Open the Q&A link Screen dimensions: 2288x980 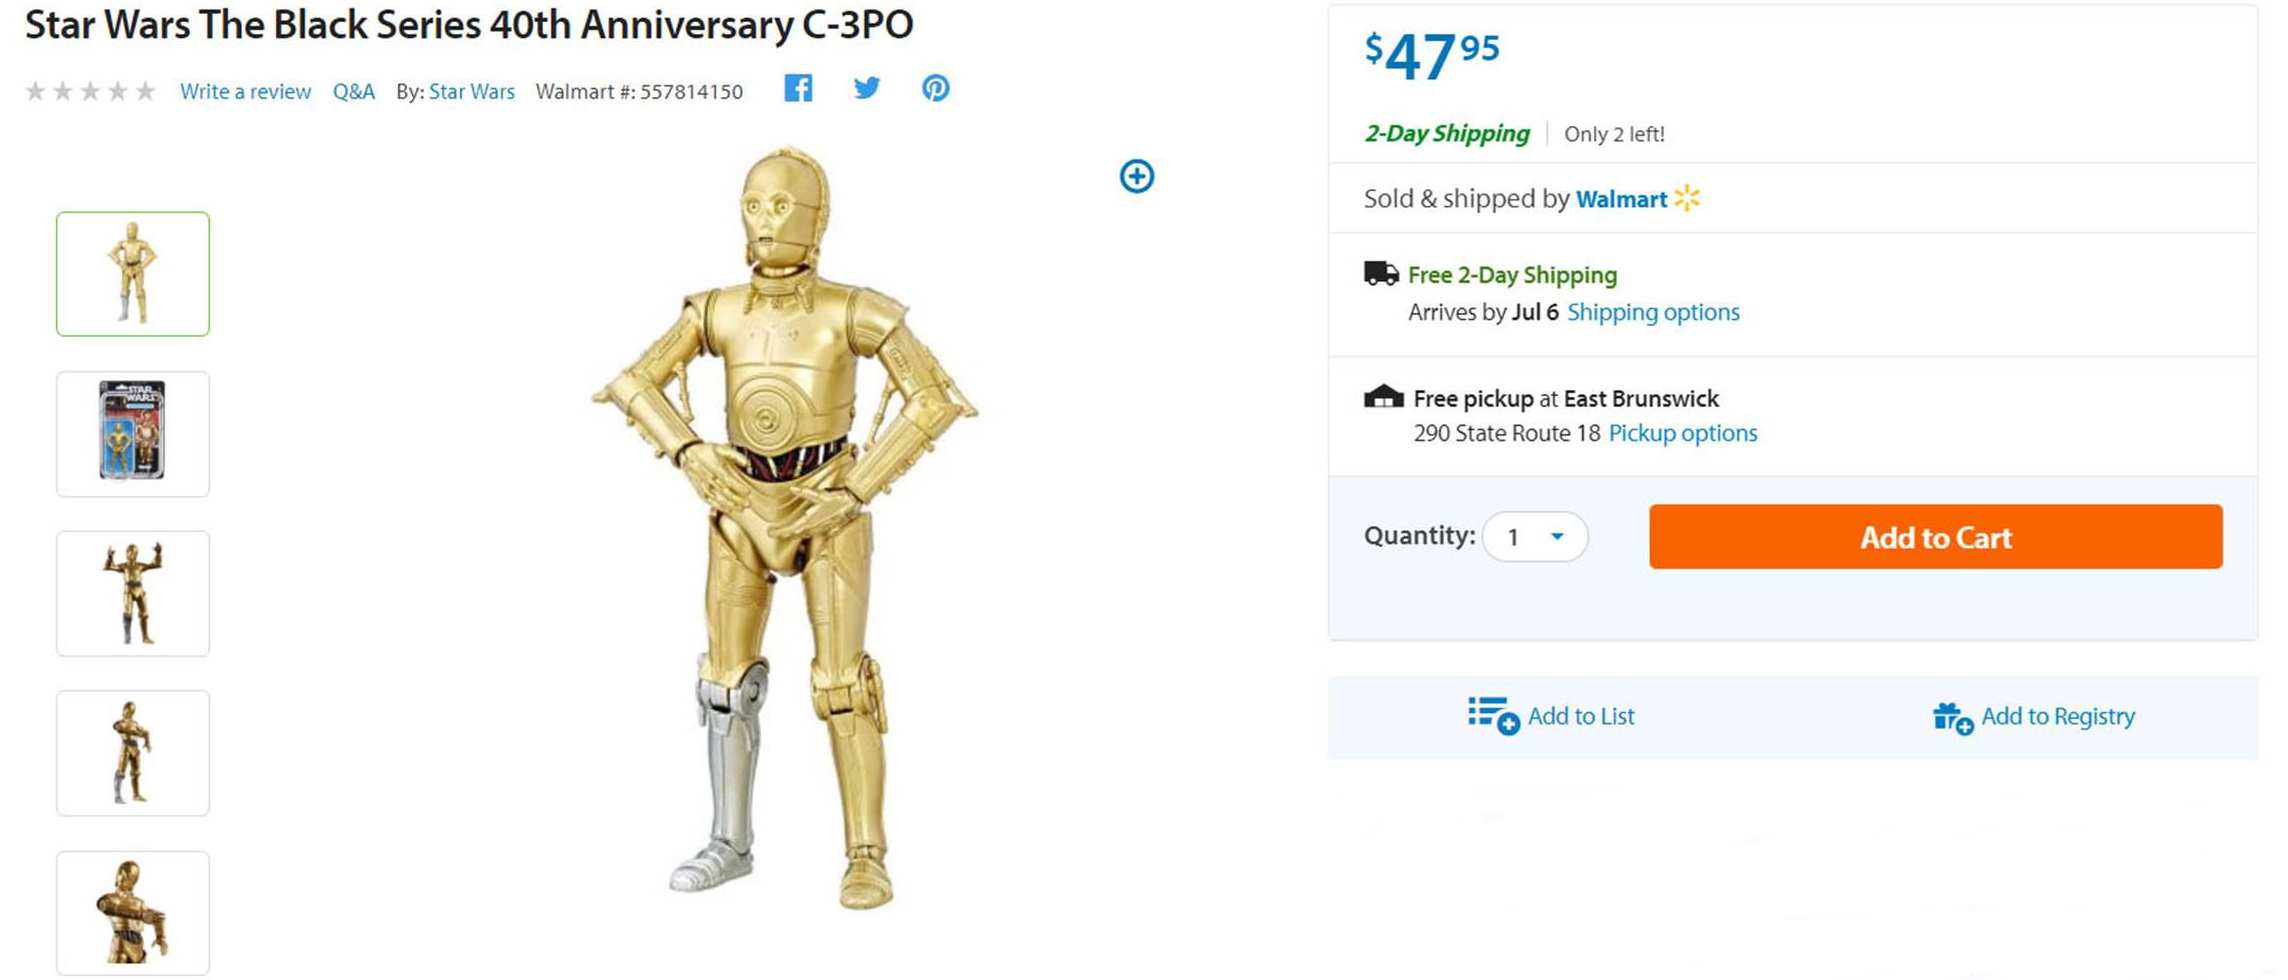[353, 92]
